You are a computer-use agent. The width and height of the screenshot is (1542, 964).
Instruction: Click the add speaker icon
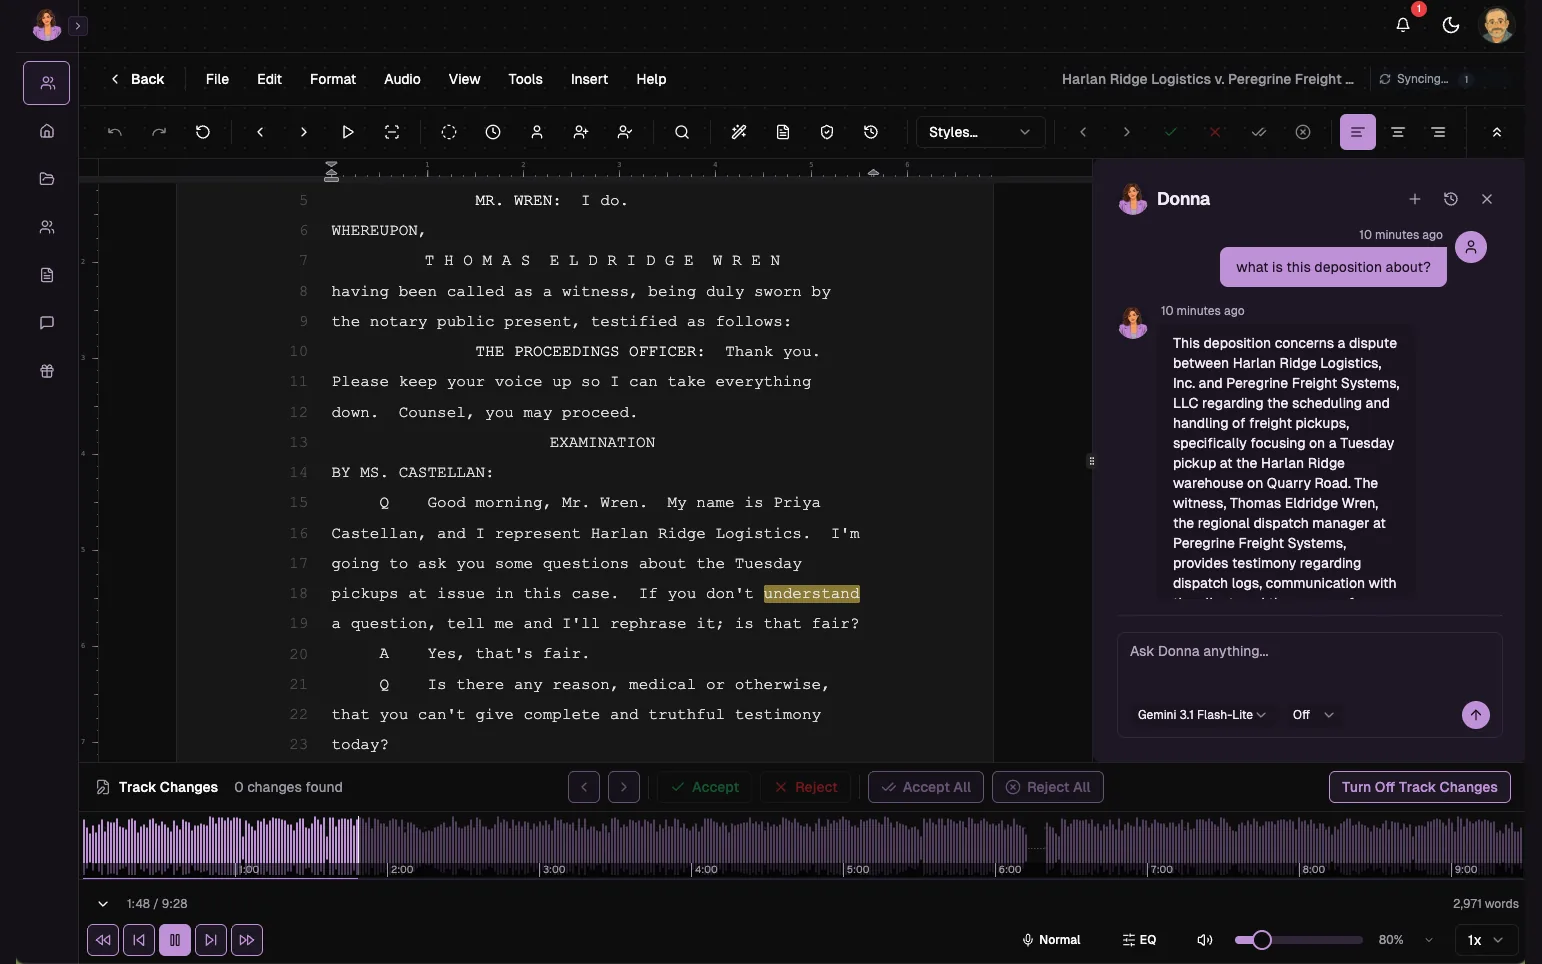(581, 132)
